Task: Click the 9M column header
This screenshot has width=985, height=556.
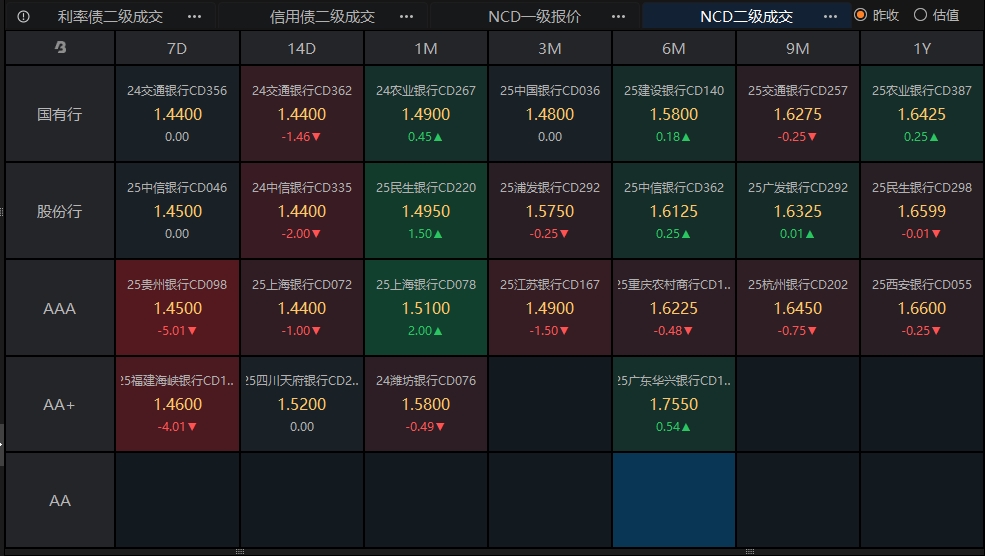Action: 798,48
